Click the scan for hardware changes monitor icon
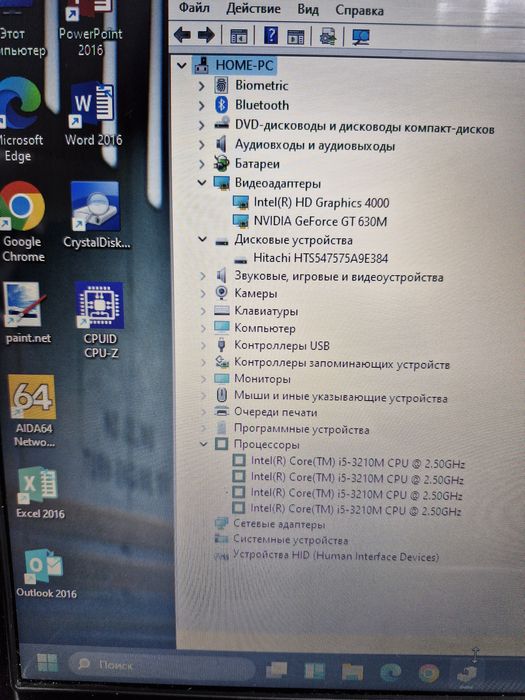 pyautogui.click(x=360, y=37)
